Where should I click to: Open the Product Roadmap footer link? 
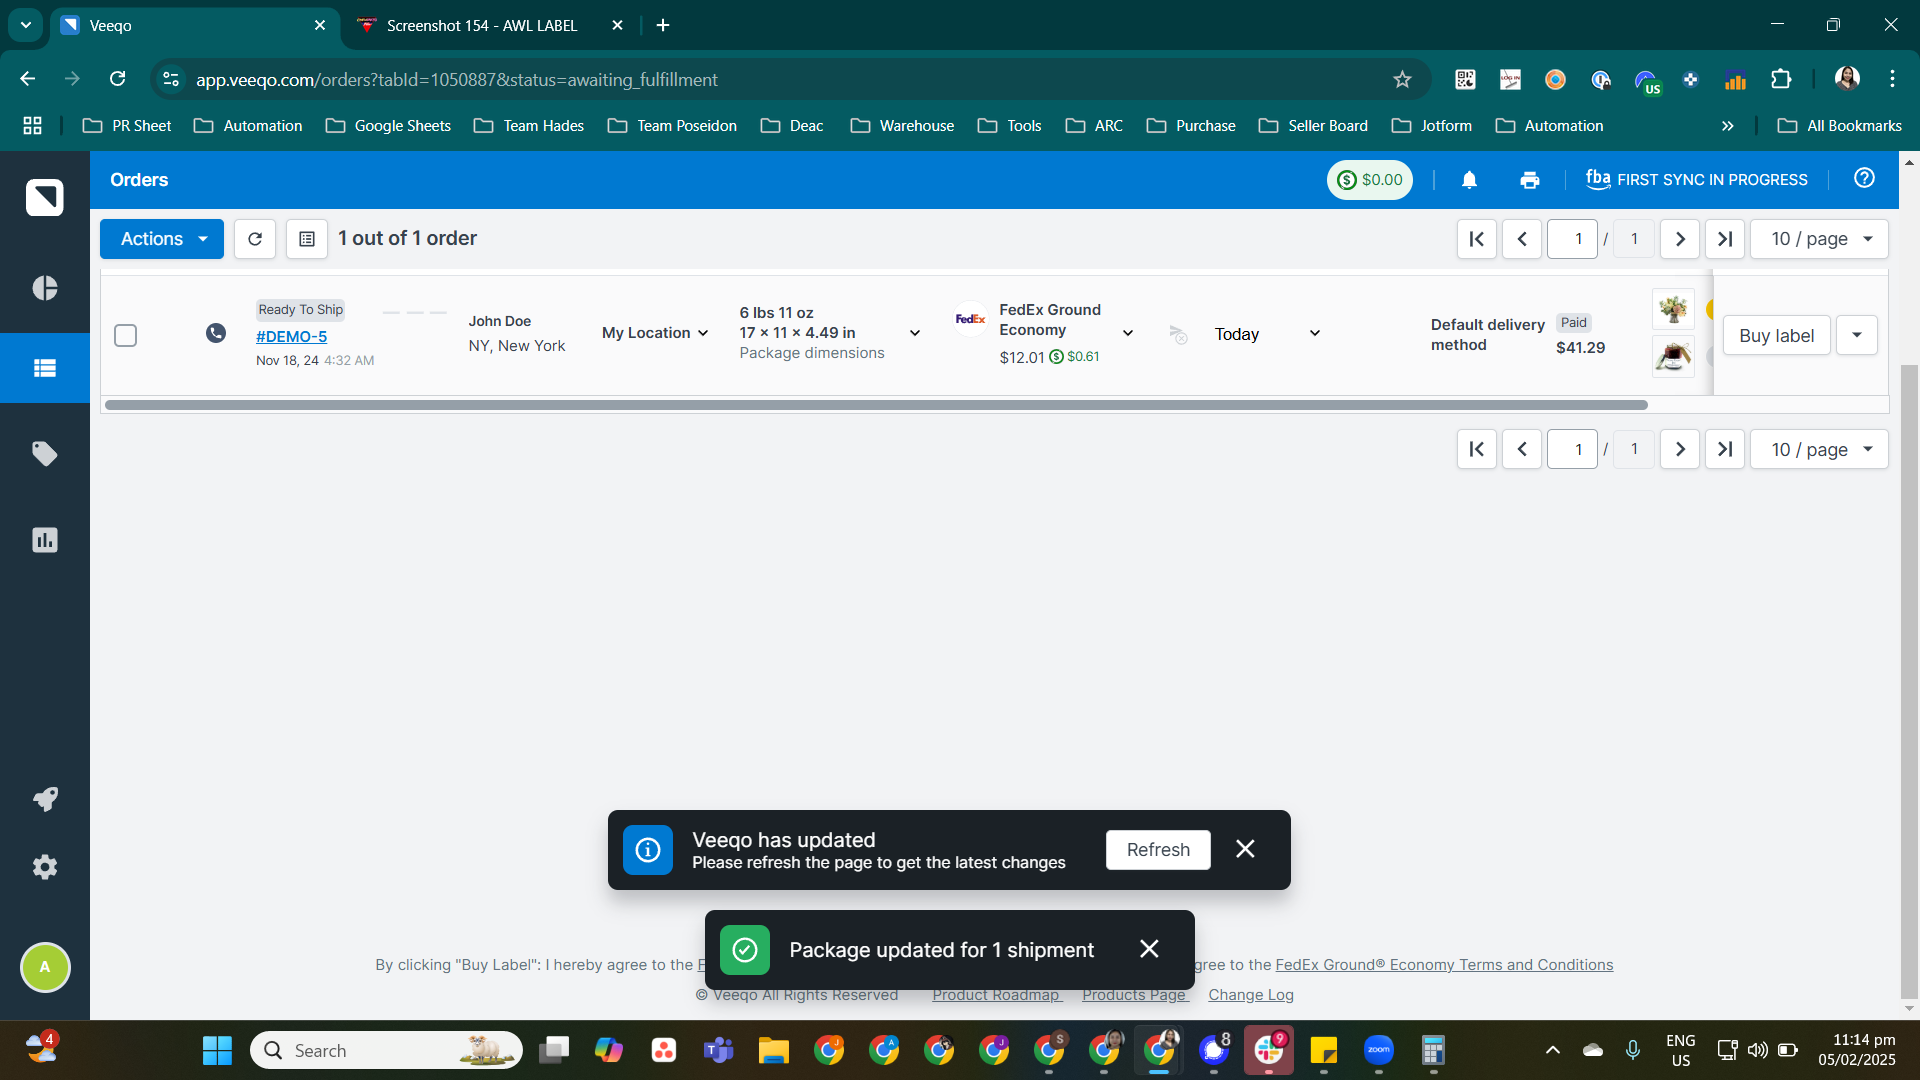click(996, 995)
